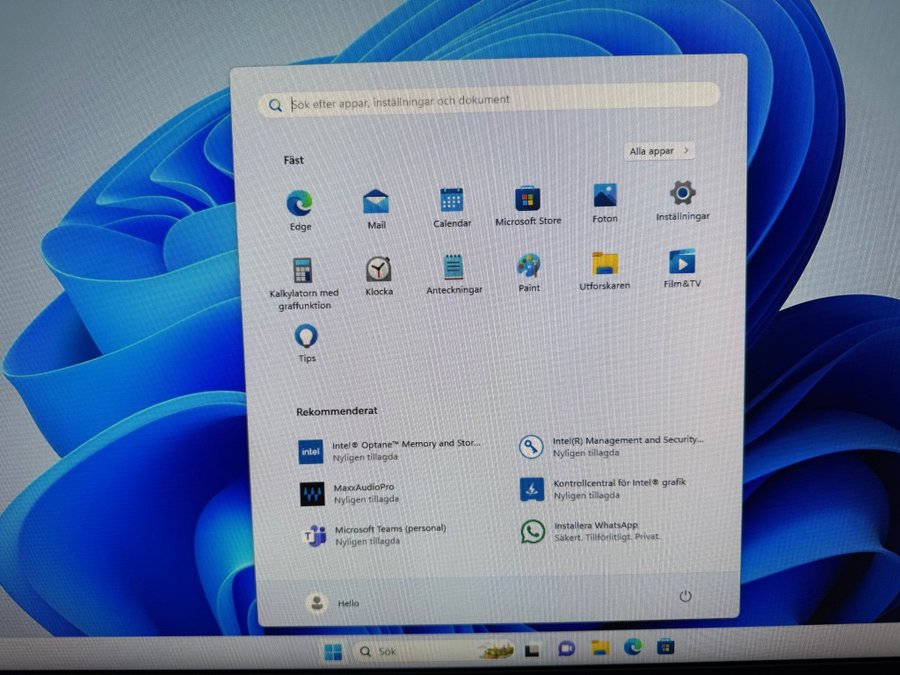Open Utforskaren file explorer

coord(605,264)
